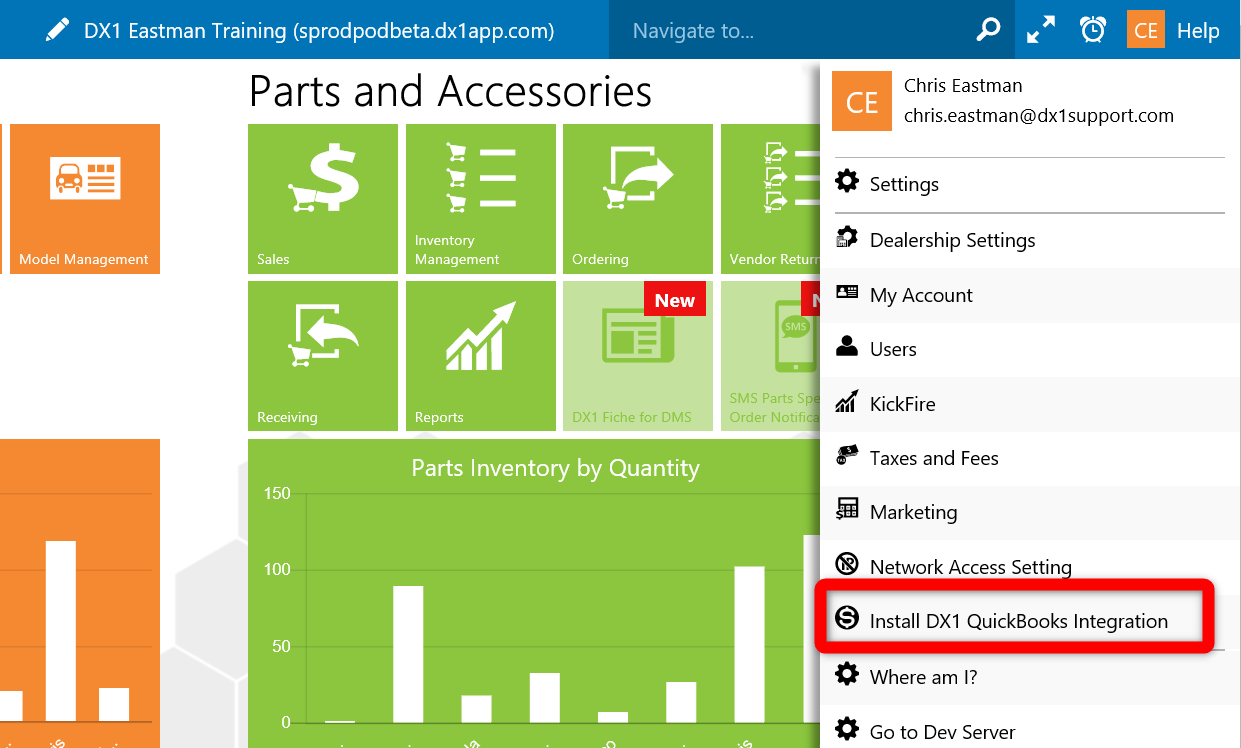
Task: Click the Parts and Accessories heading
Action: (x=450, y=91)
